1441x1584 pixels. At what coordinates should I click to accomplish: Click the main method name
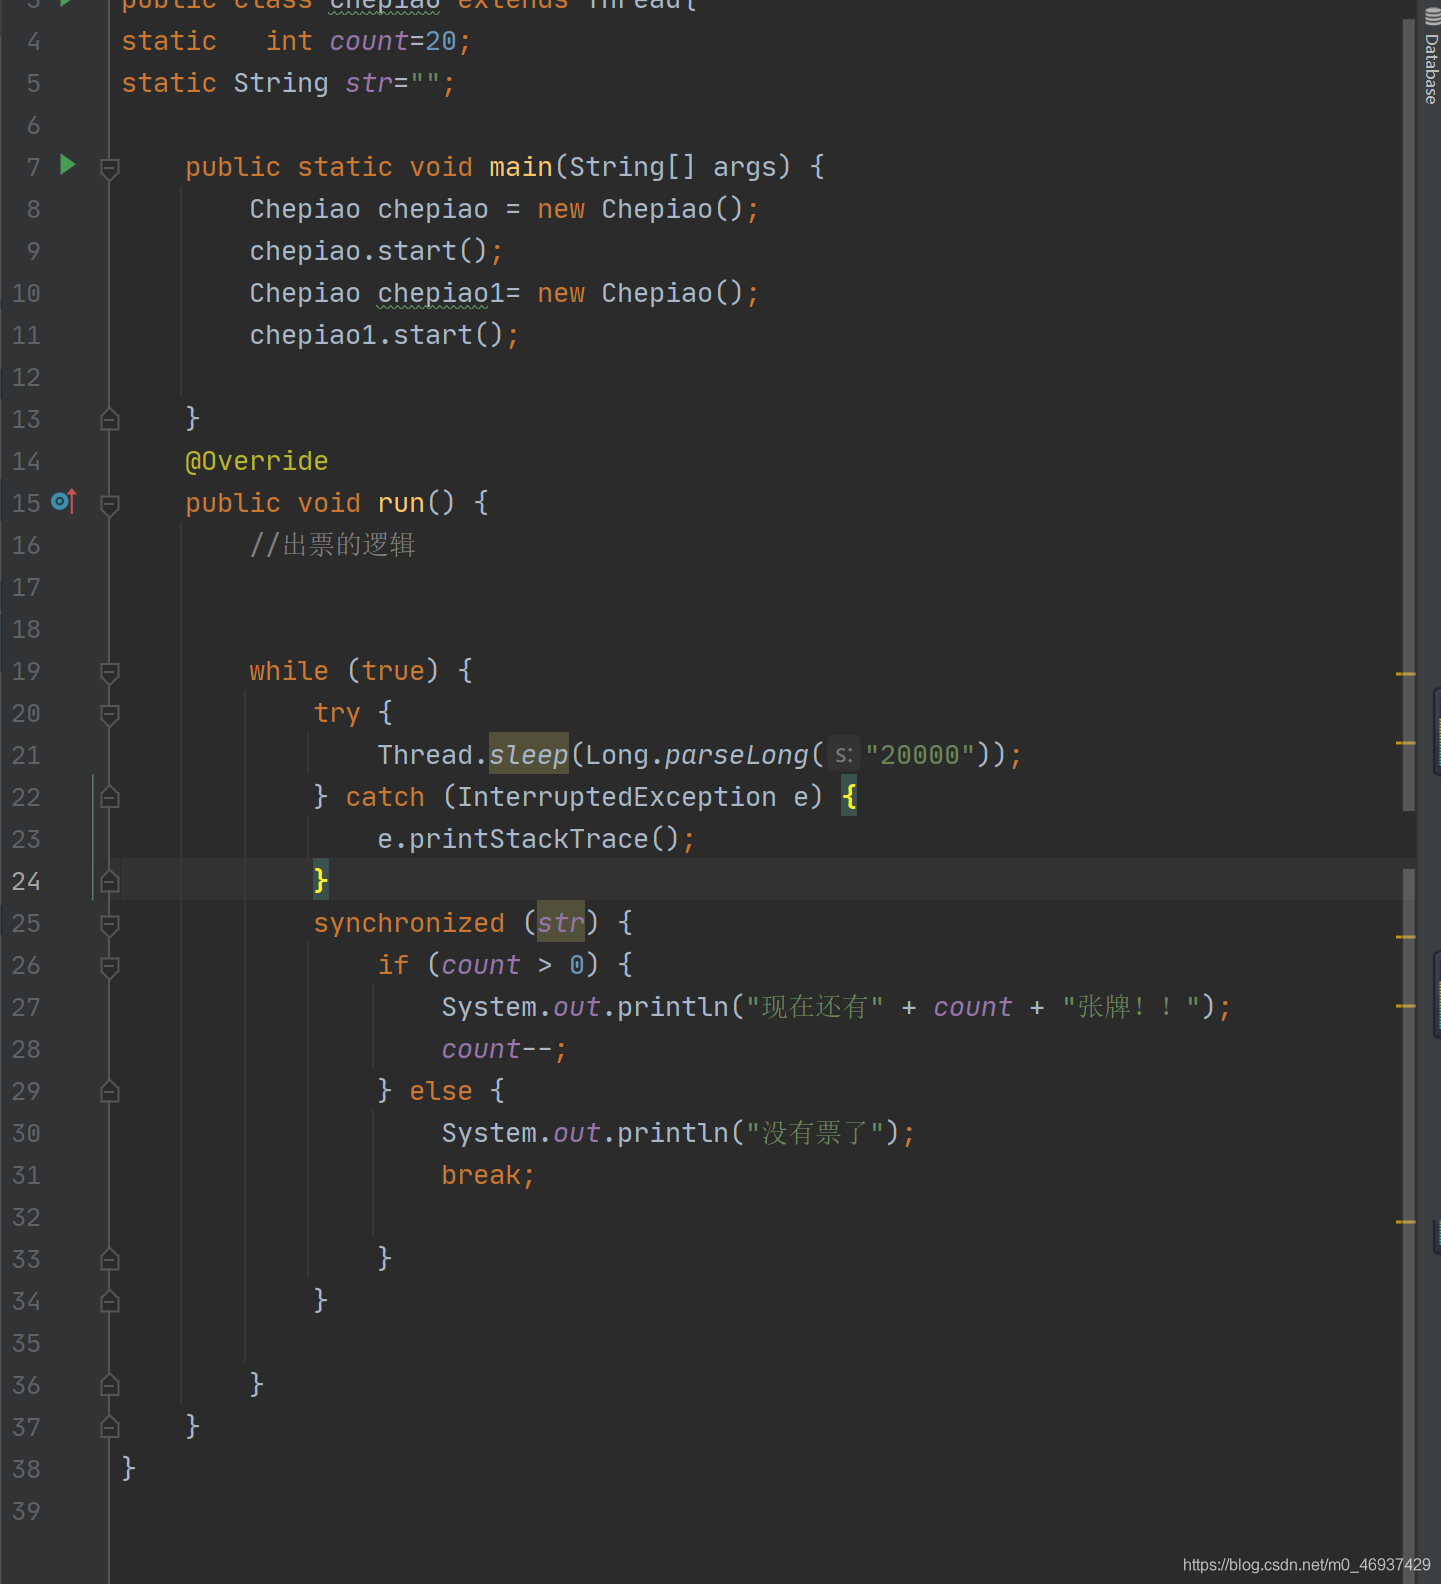pyautogui.click(x=521, y=167)
